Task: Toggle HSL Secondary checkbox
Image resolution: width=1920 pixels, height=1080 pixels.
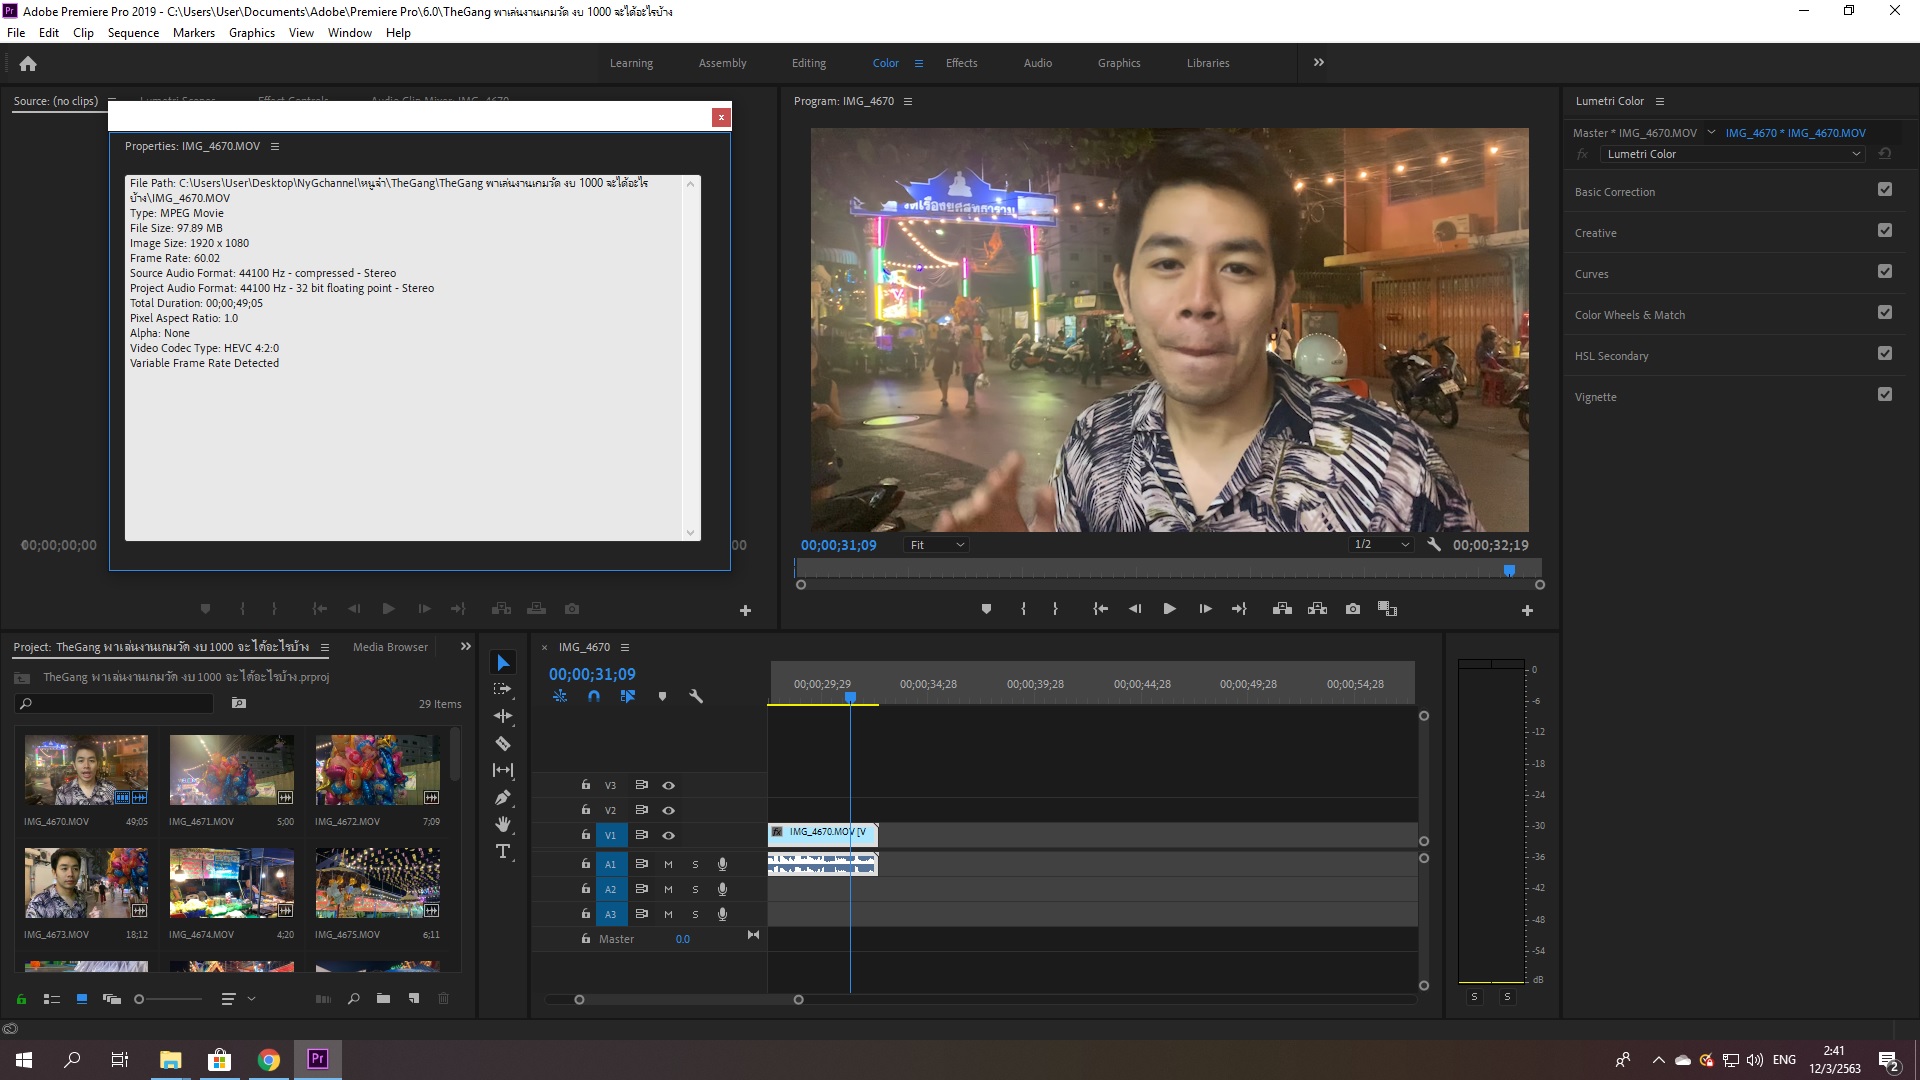Action: [1885, 353]
